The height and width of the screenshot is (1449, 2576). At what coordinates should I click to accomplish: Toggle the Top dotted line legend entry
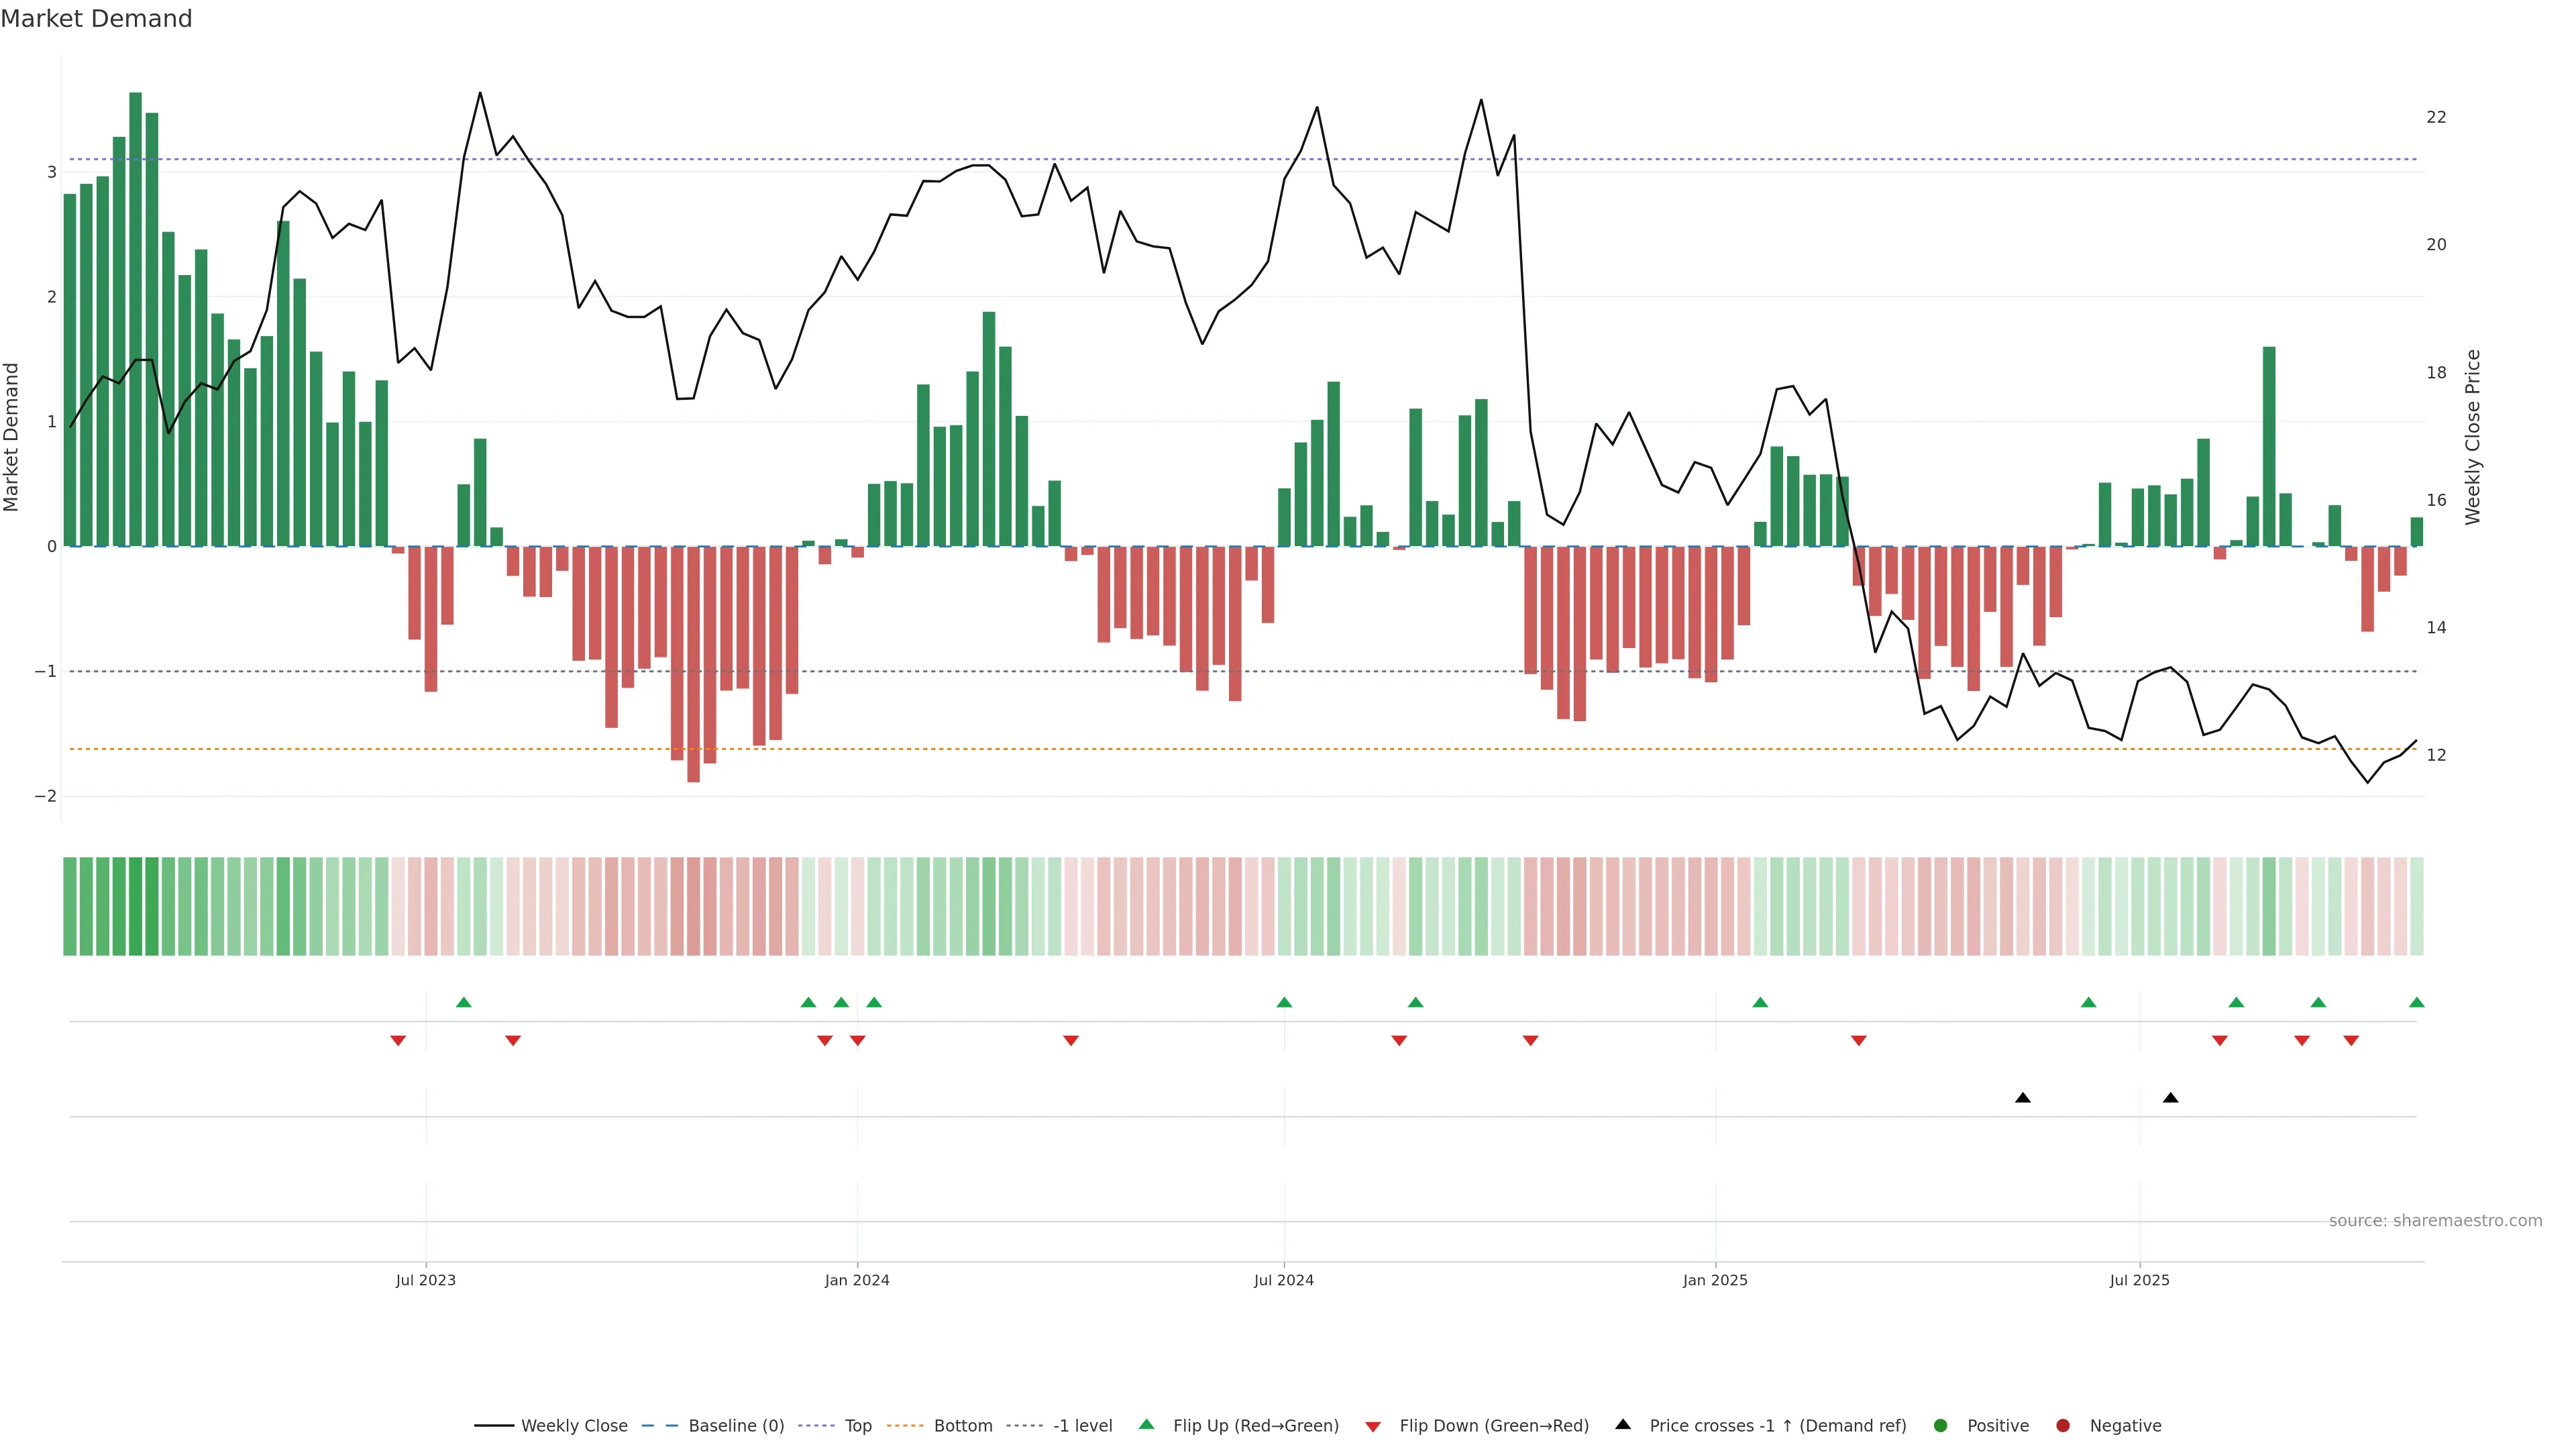point(858,1425)
